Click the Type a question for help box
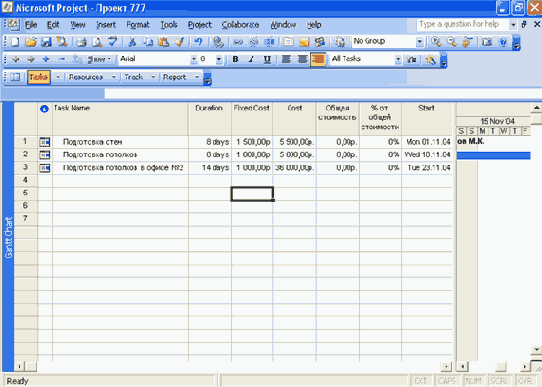 click(x=462, y=25)
